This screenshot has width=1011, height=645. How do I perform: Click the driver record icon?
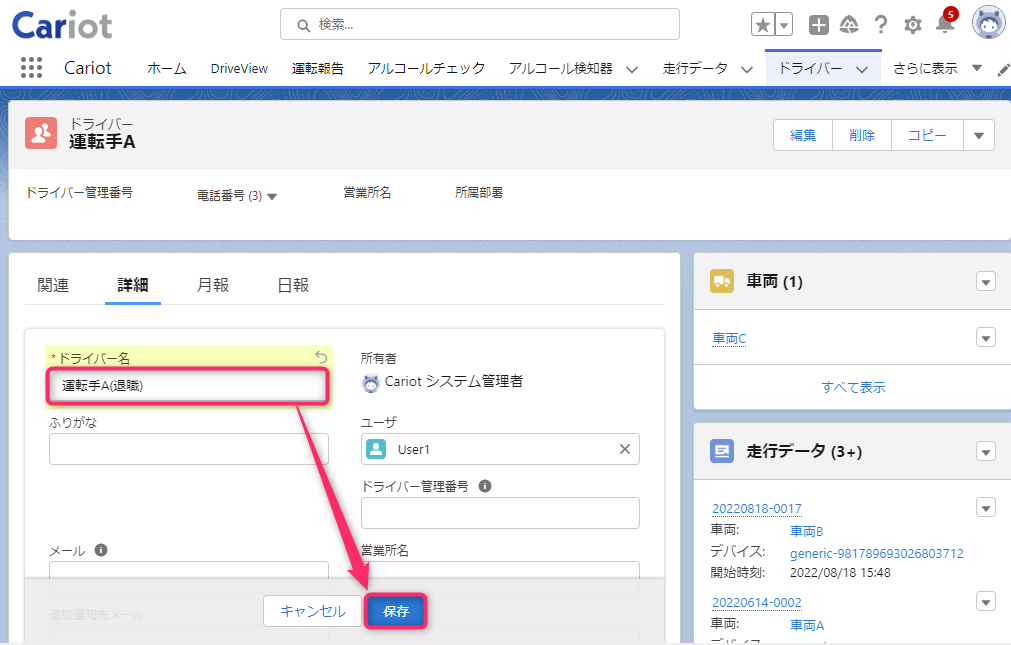[x=41, y=133]
